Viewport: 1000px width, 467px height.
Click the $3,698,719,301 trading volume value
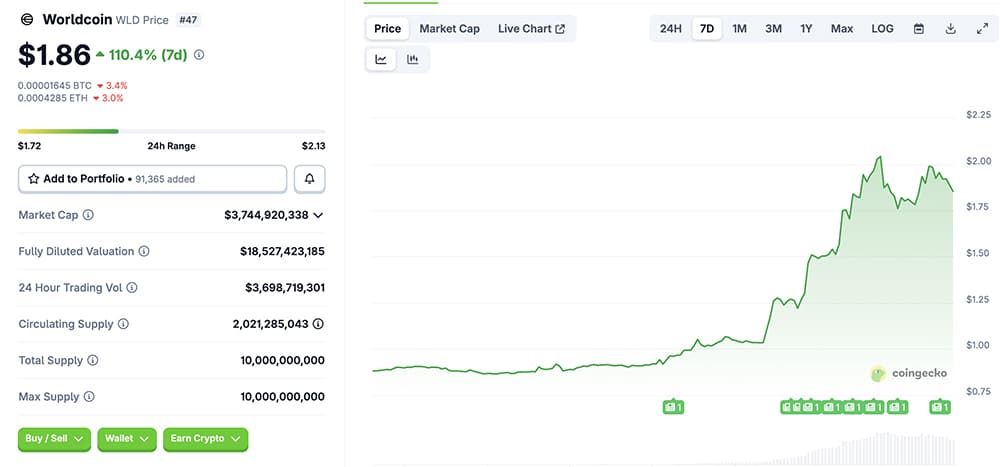coord(285,288)
